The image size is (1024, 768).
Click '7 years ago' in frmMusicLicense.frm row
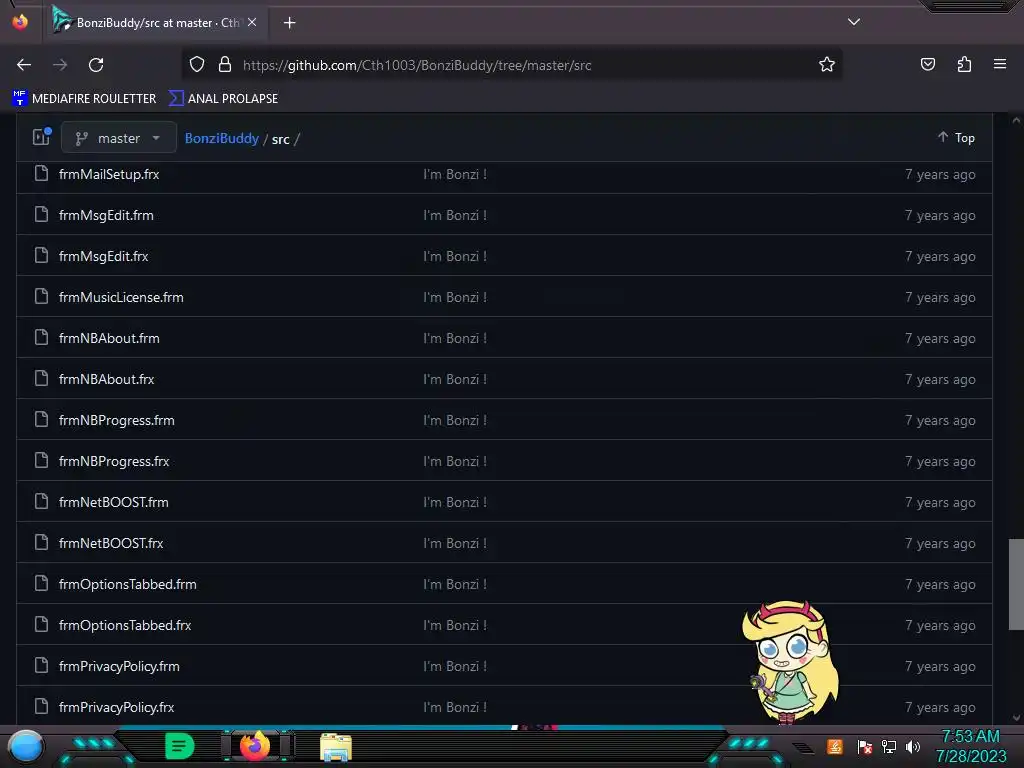[x=940, y=298]
